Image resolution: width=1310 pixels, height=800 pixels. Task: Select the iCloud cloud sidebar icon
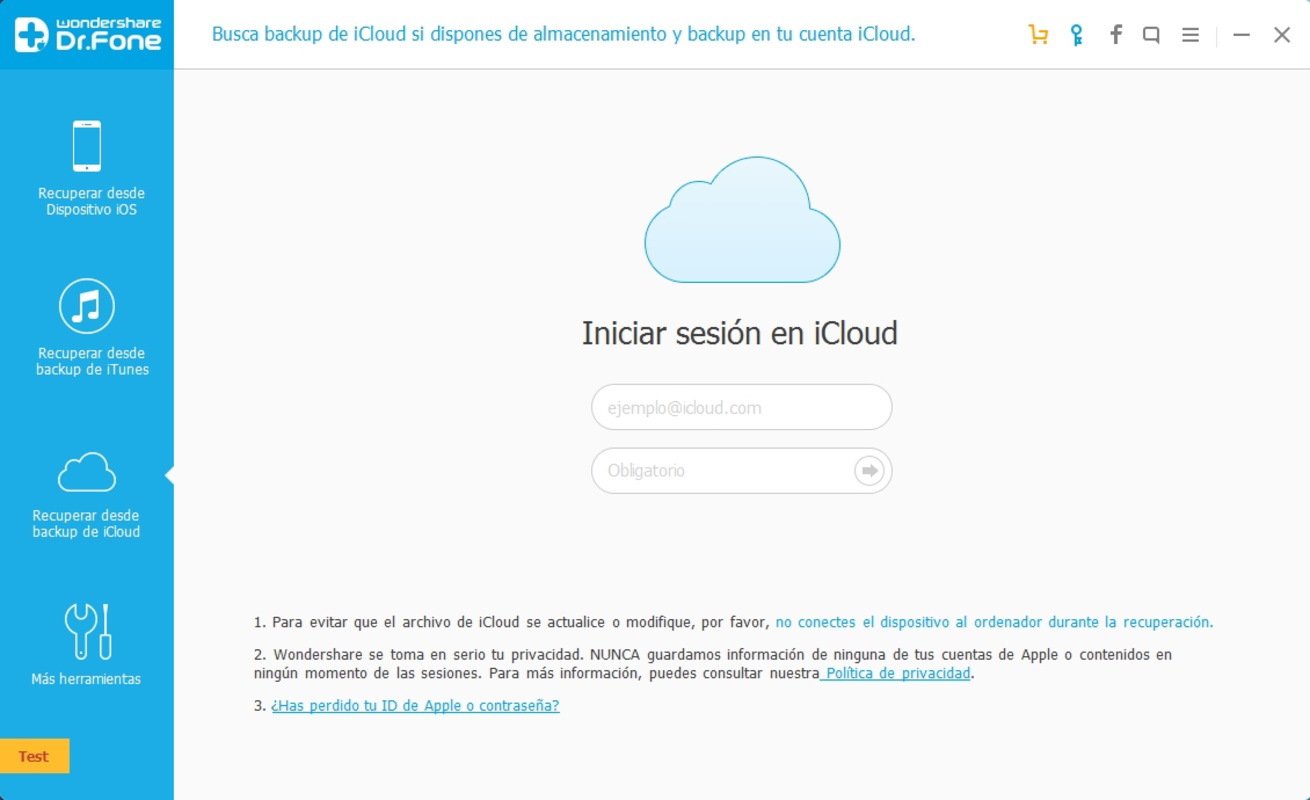pos(87,472)
